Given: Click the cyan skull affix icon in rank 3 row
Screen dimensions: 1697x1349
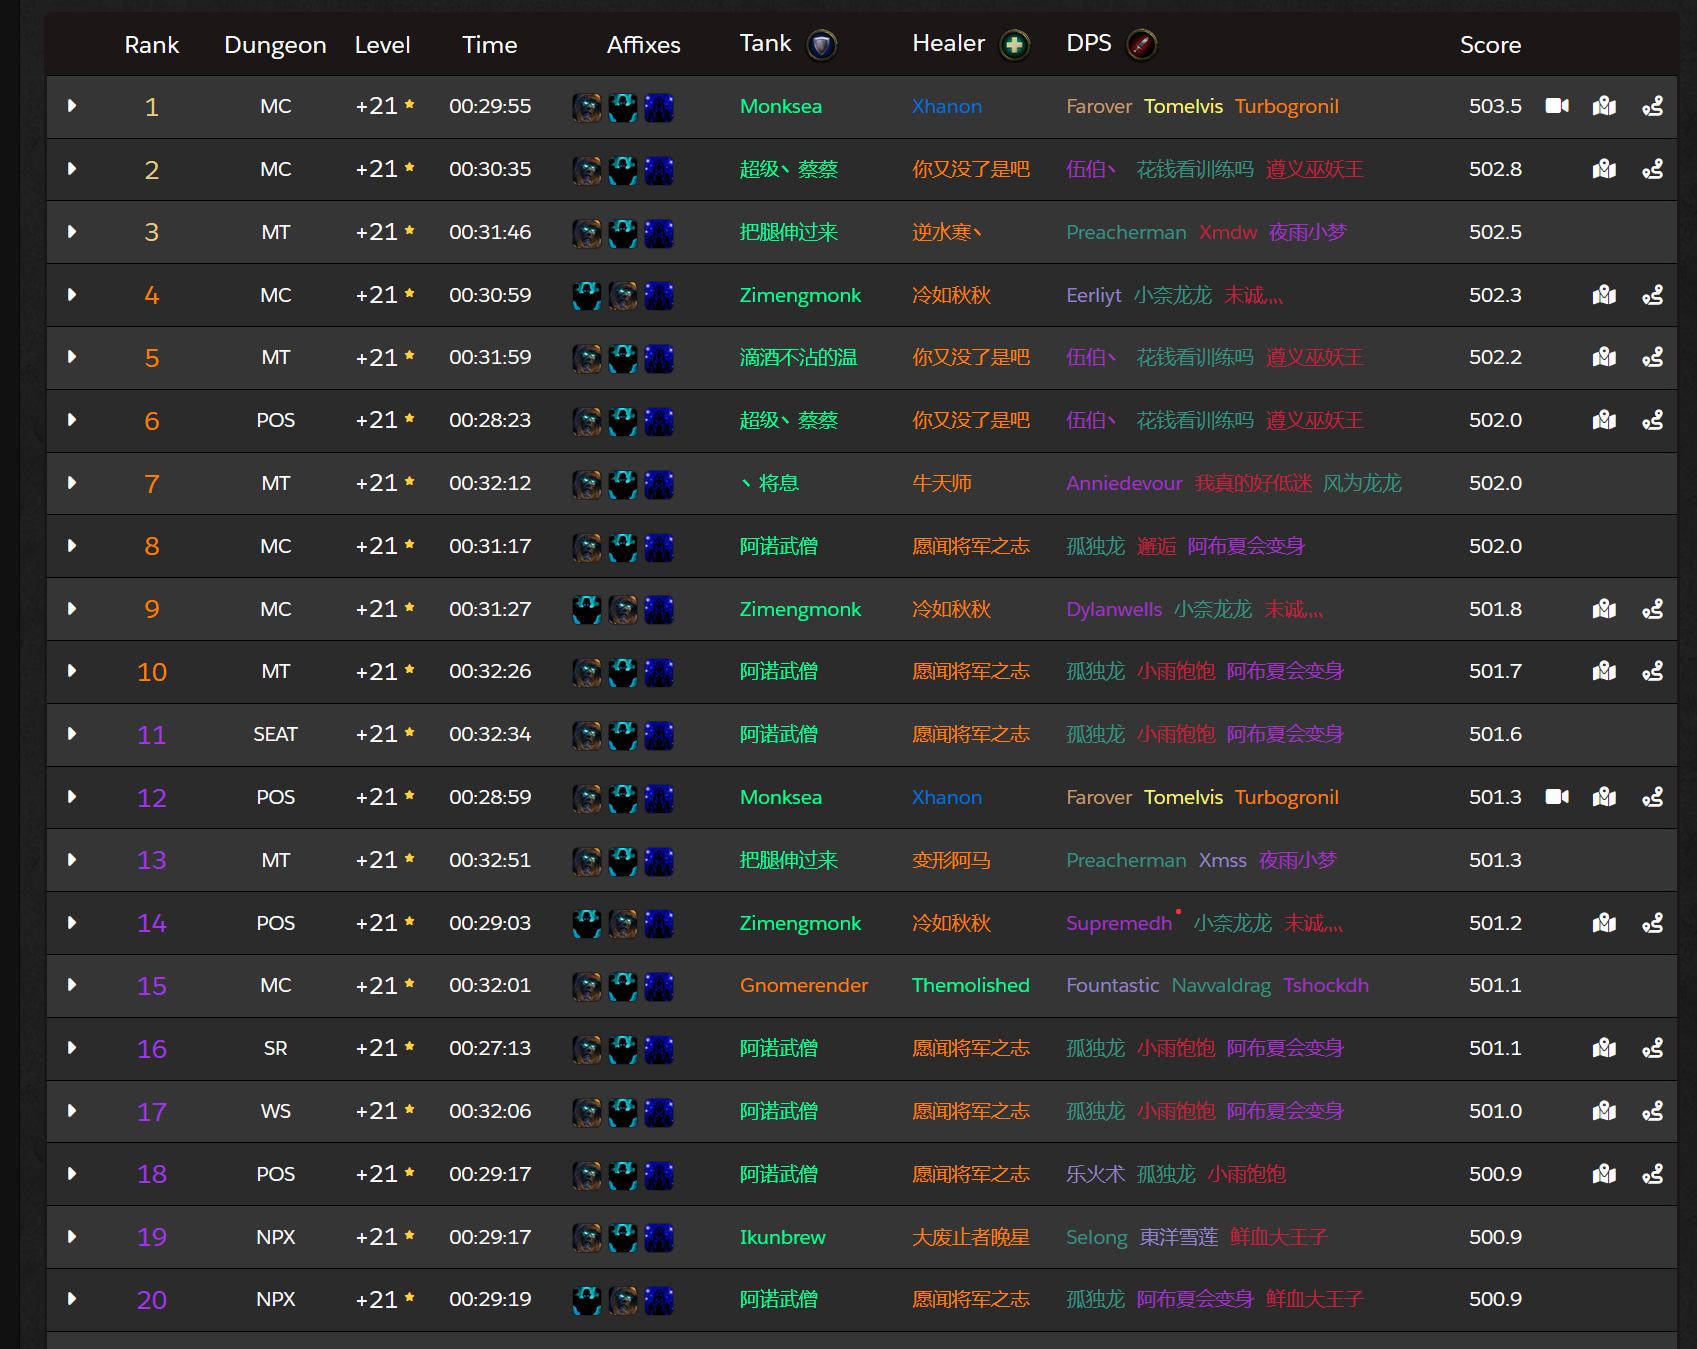Looking at the screenshot, I should pos(623,233).
